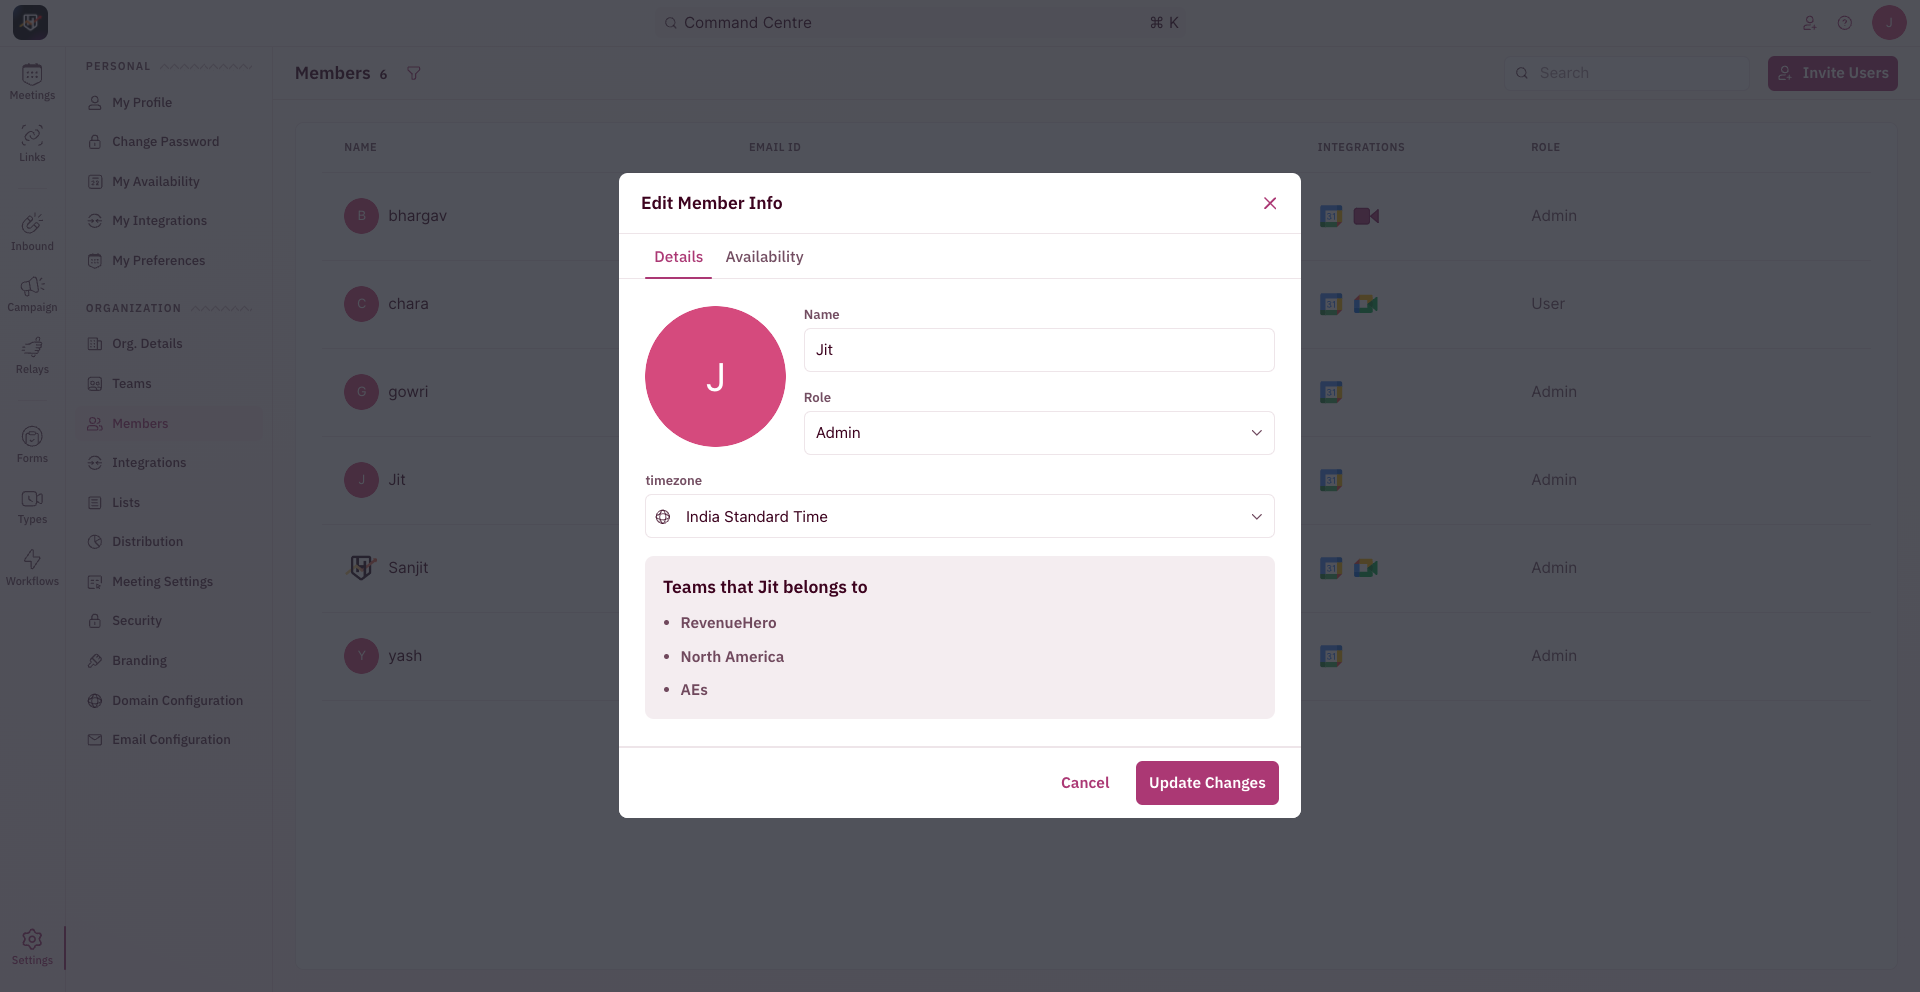The image size is (1920, 992).
Task: Click the Name field containing Jit
Action: pyautogui.click(x=1039, y=350)
